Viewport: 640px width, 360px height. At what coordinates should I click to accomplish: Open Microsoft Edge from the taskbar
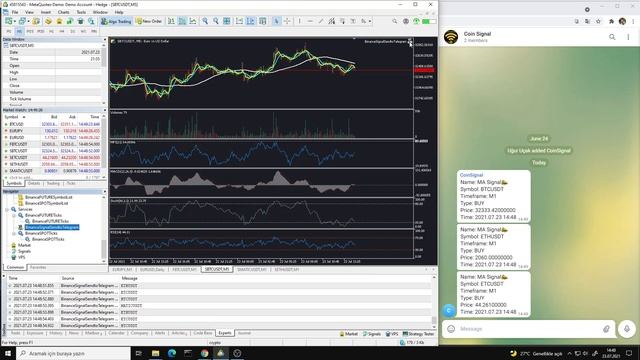(172, 353)
